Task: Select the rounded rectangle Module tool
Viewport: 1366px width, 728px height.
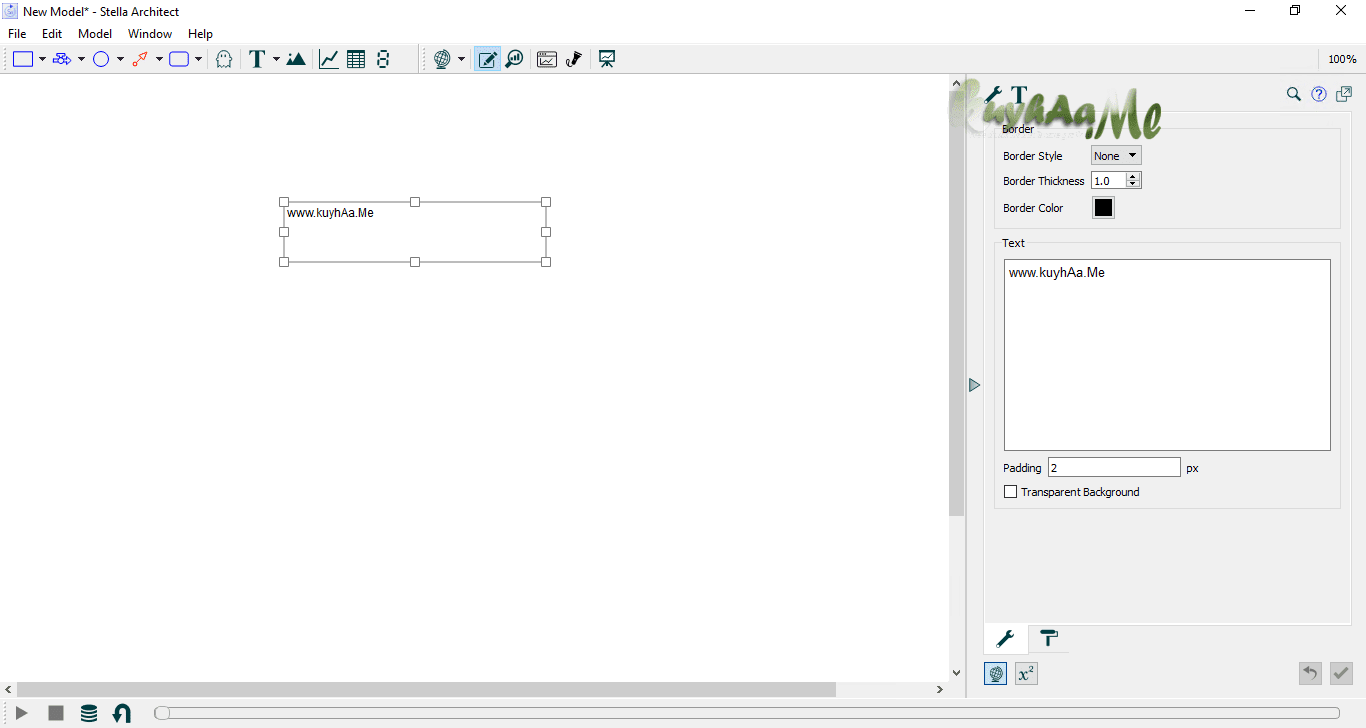Action: [x=179, y=60]
